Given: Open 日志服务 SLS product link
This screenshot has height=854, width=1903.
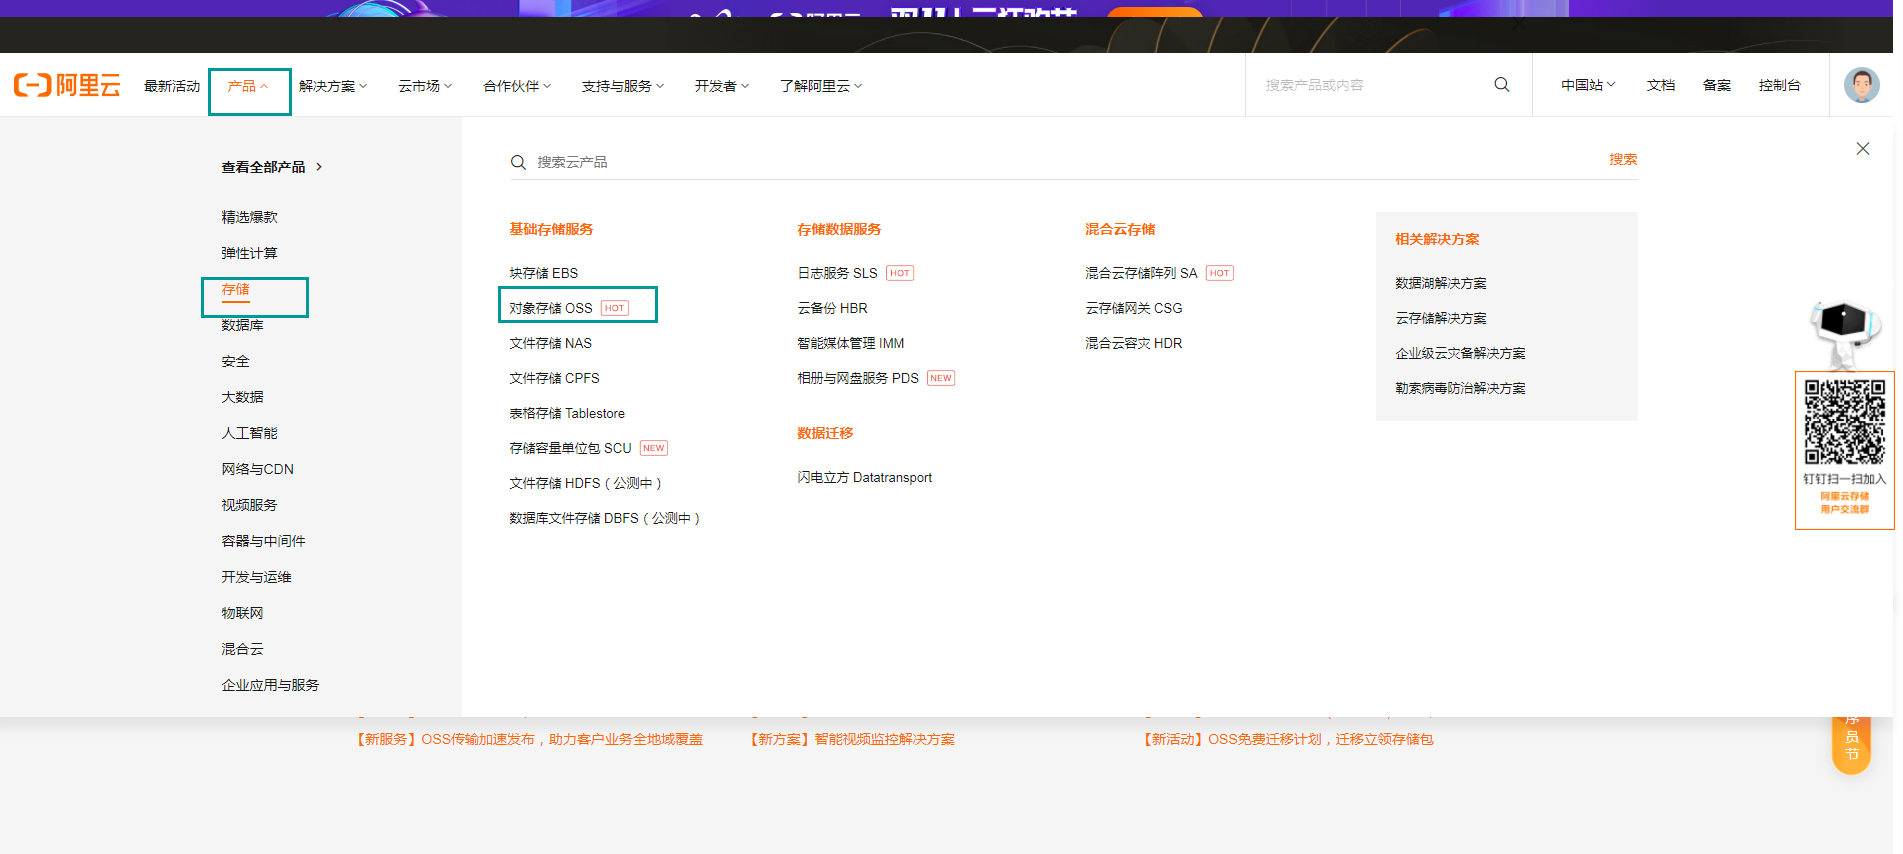Looking at the screenshot, I should click(x=837, y=273).
